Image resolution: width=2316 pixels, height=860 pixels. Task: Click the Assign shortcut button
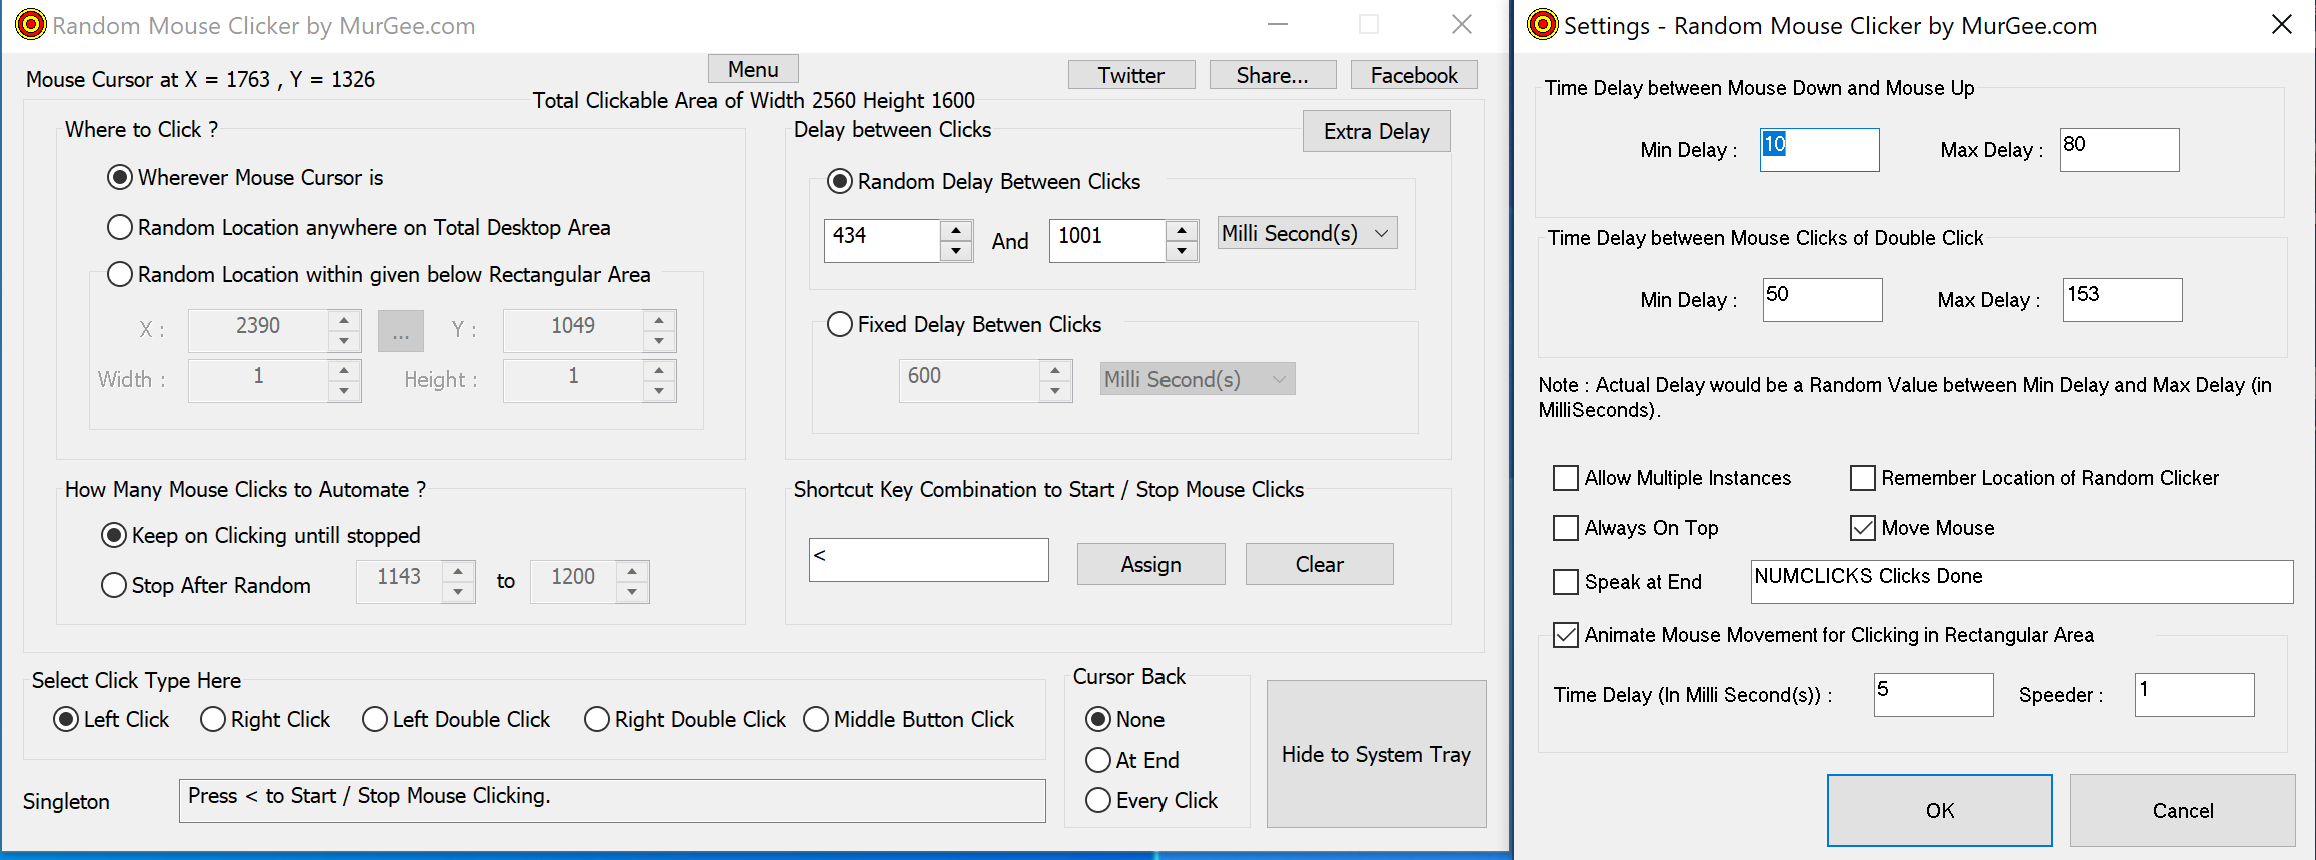[x=1151, y=564]
